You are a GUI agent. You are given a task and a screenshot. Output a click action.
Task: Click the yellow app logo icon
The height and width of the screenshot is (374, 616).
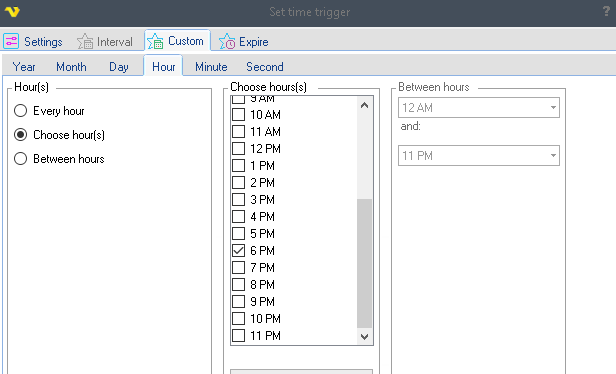(x=12, y=12)
